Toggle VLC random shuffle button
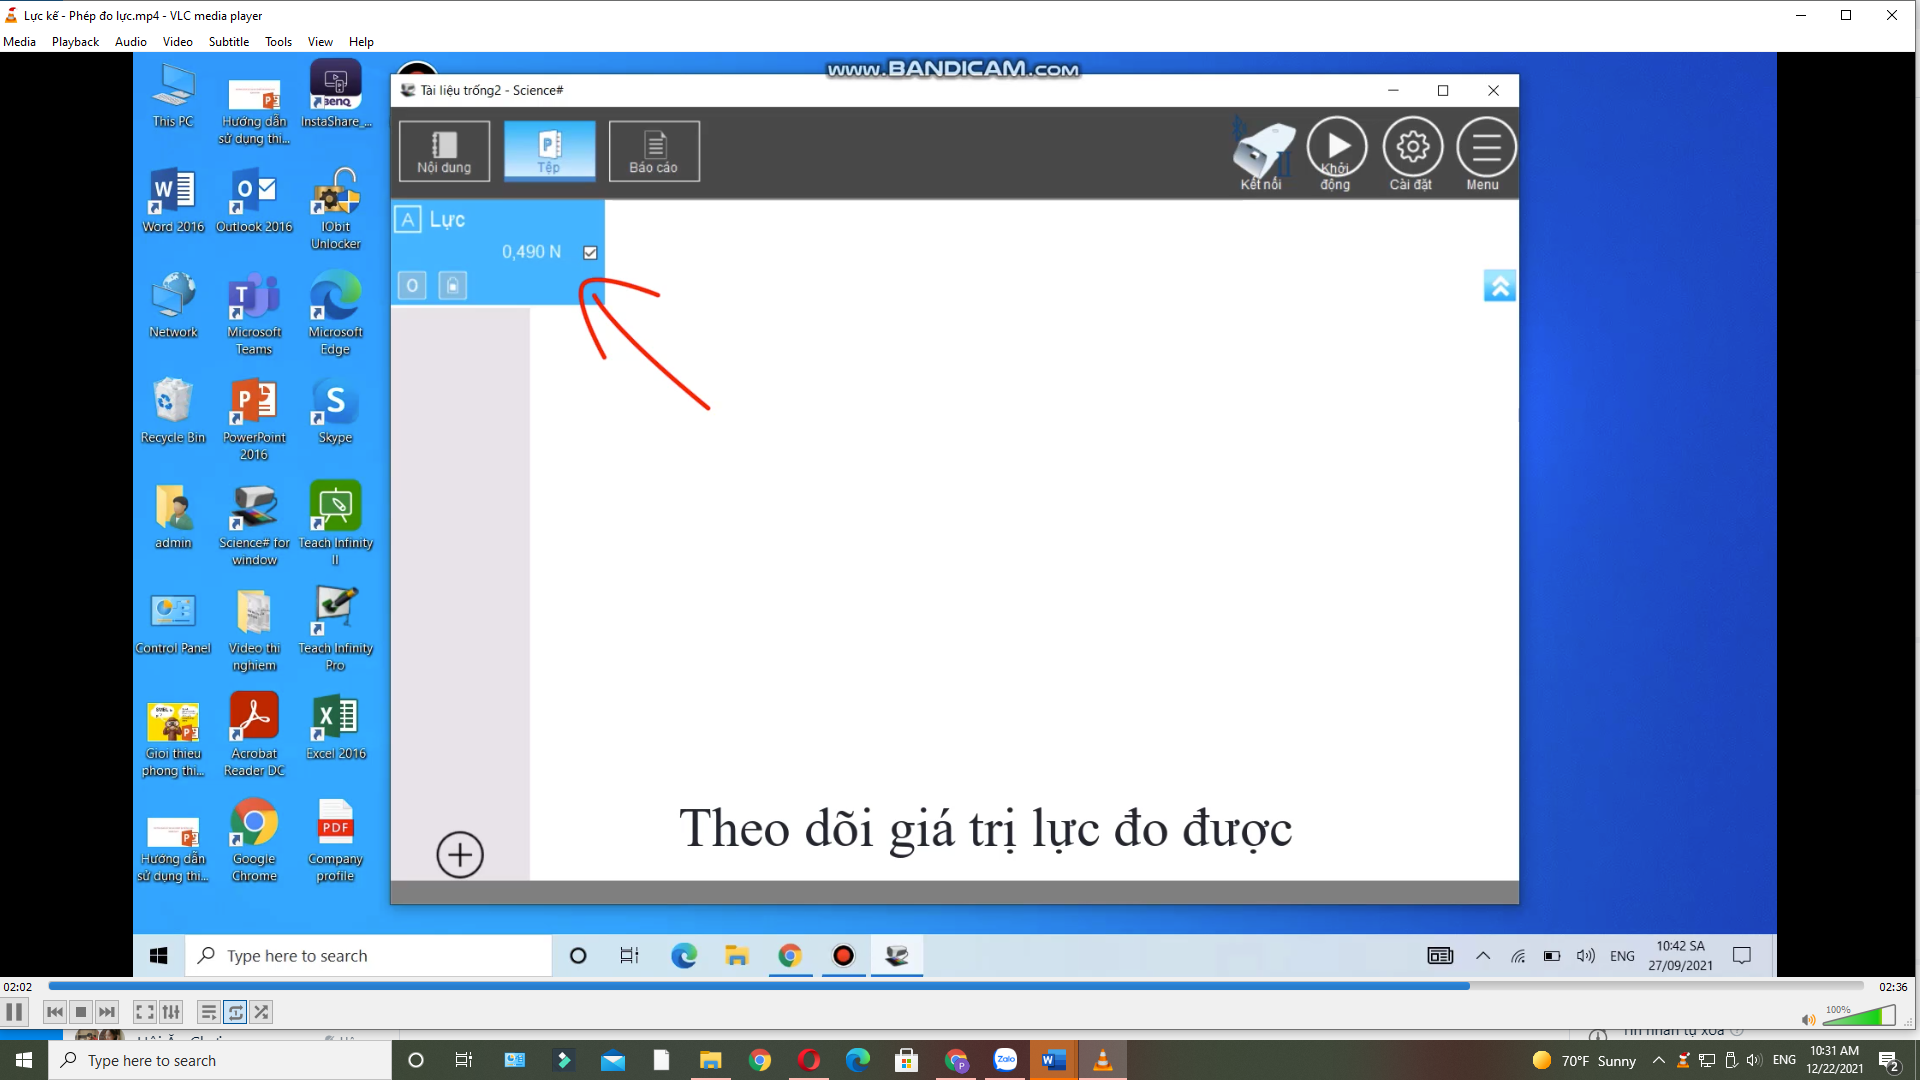Screen dimensions: 1920x1080 261,1012
